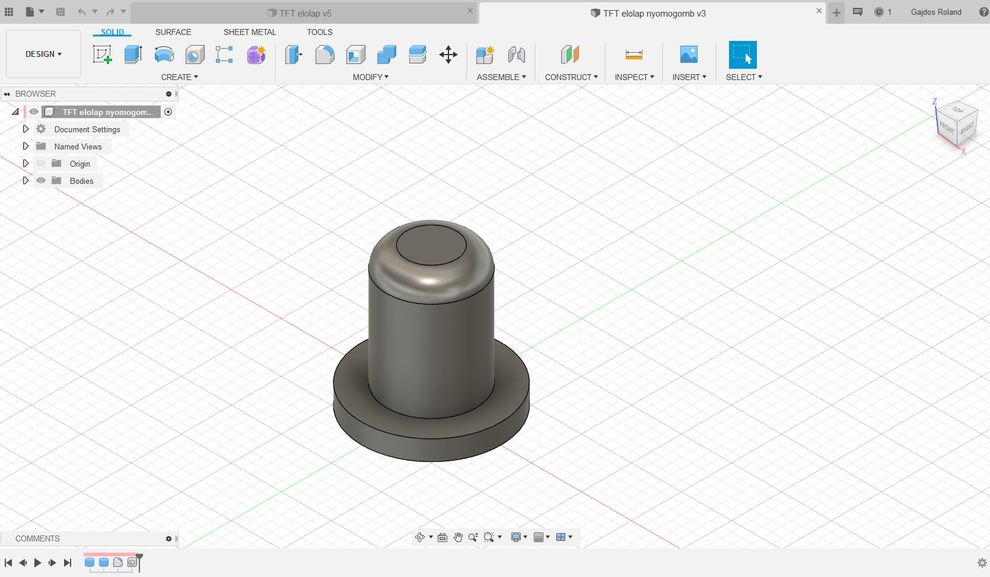Activate the Shell tool
Image resolution: width=990 pixels, height=577 pixels.
click(356, 55)
